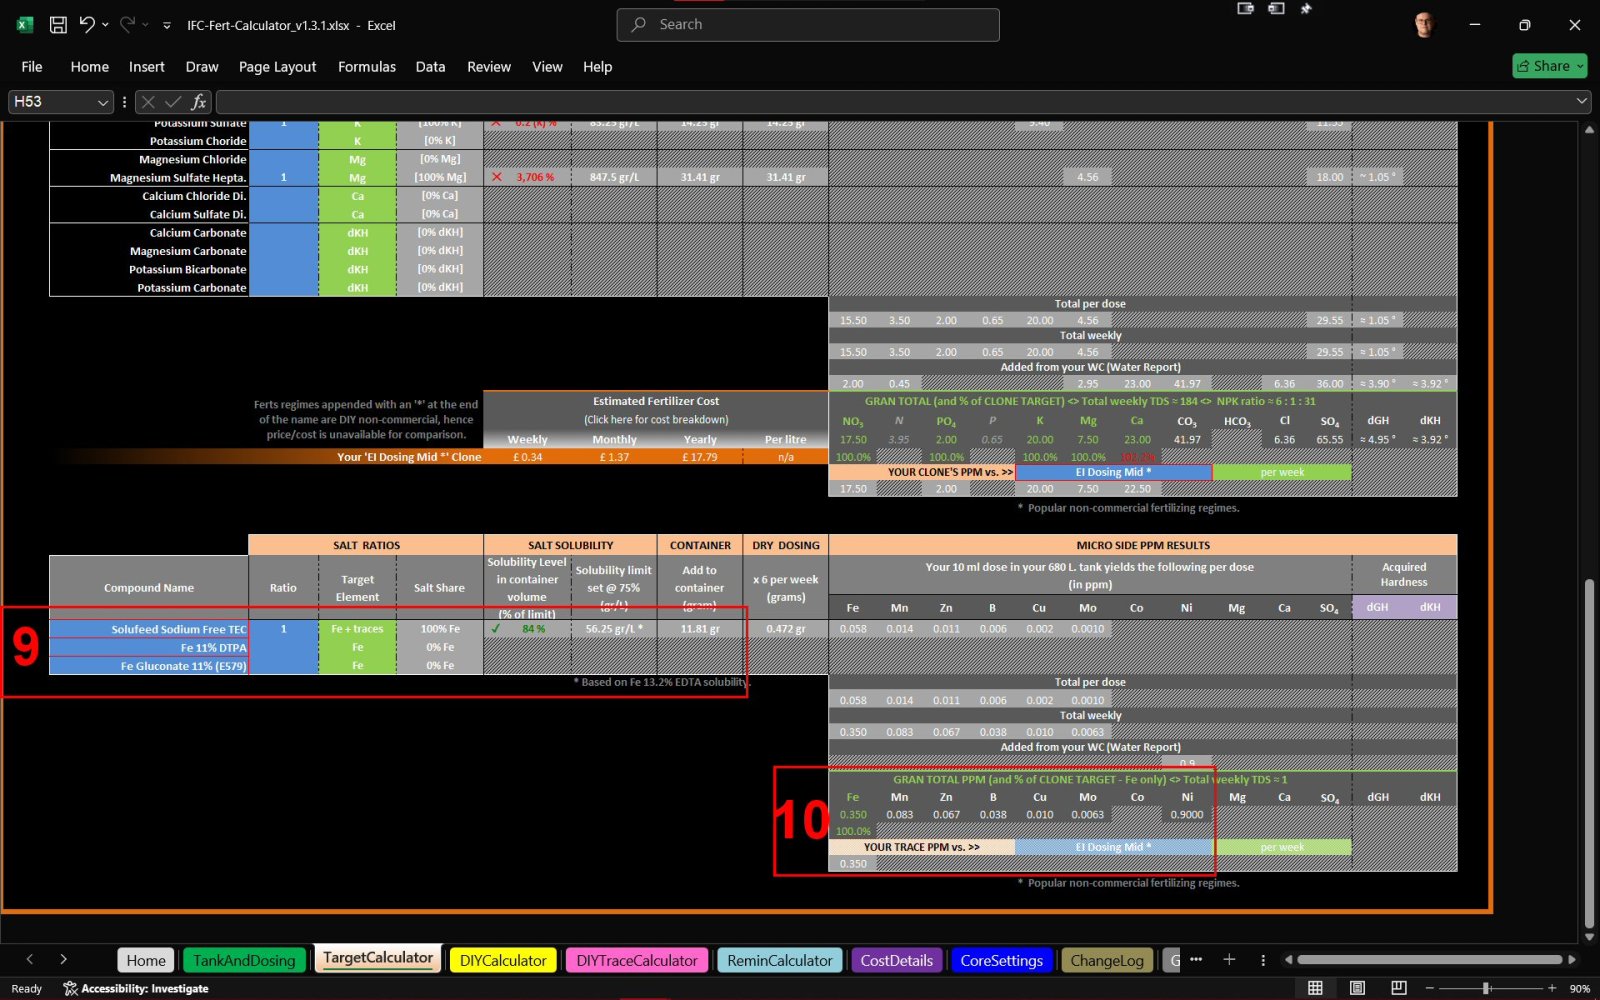Click the Search box in title bar
Viewport: 1600px width, 1000px height.
coord(808,25)
